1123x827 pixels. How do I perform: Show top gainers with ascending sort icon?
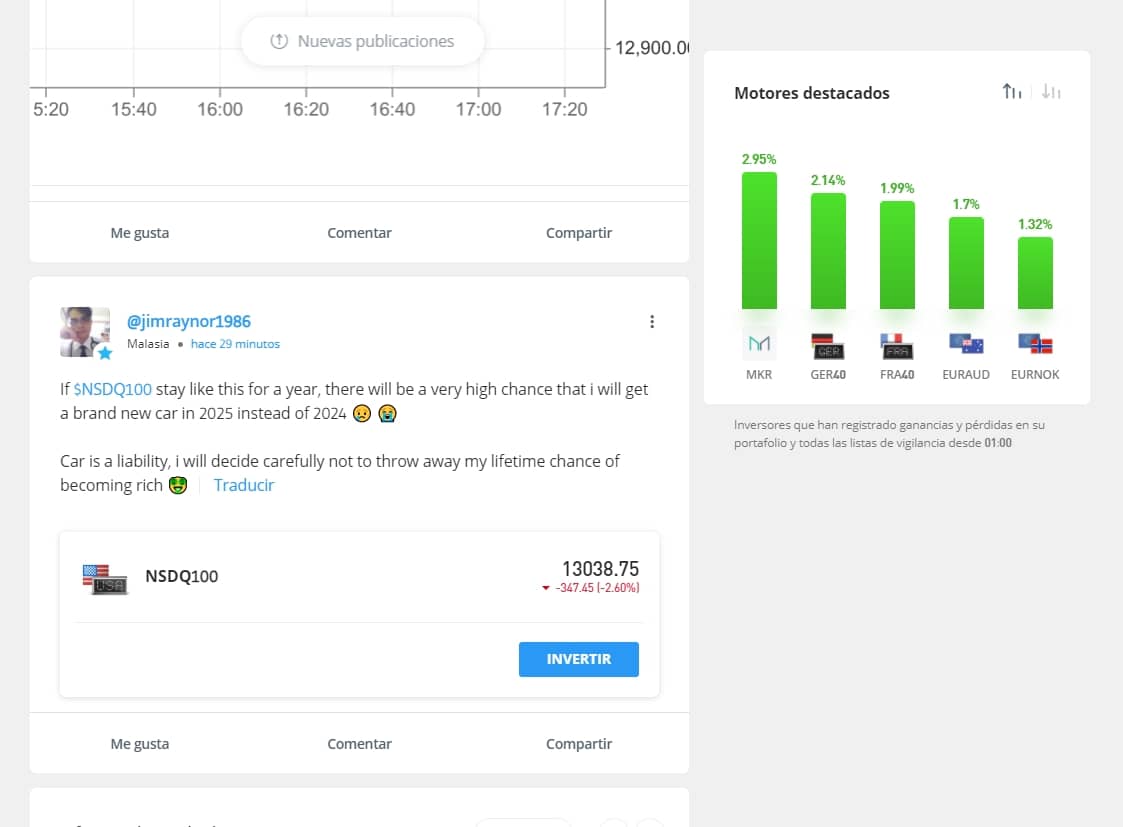(1012, 92)
